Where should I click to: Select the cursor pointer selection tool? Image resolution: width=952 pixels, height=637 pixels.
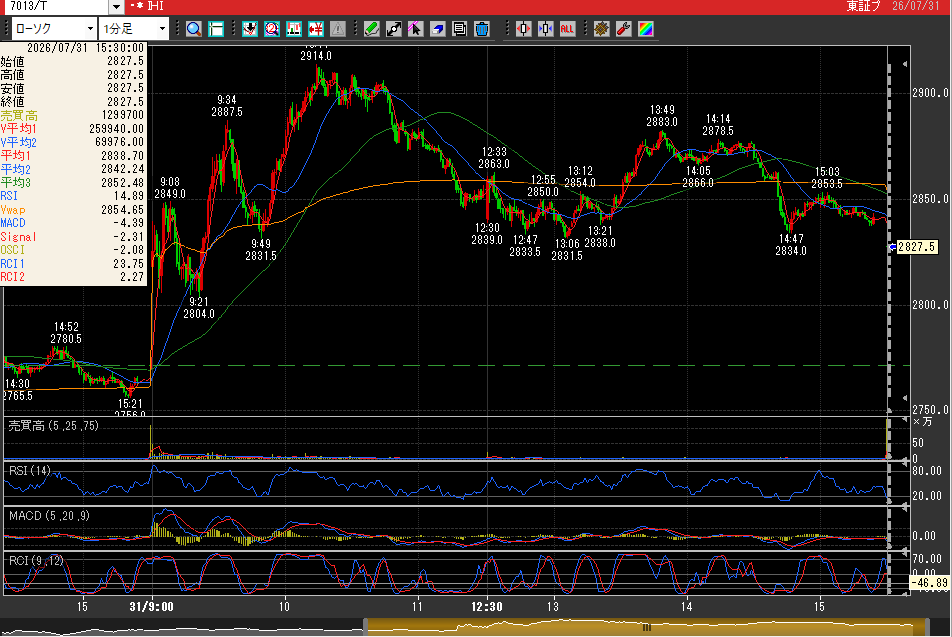click(x=415, y=29)
